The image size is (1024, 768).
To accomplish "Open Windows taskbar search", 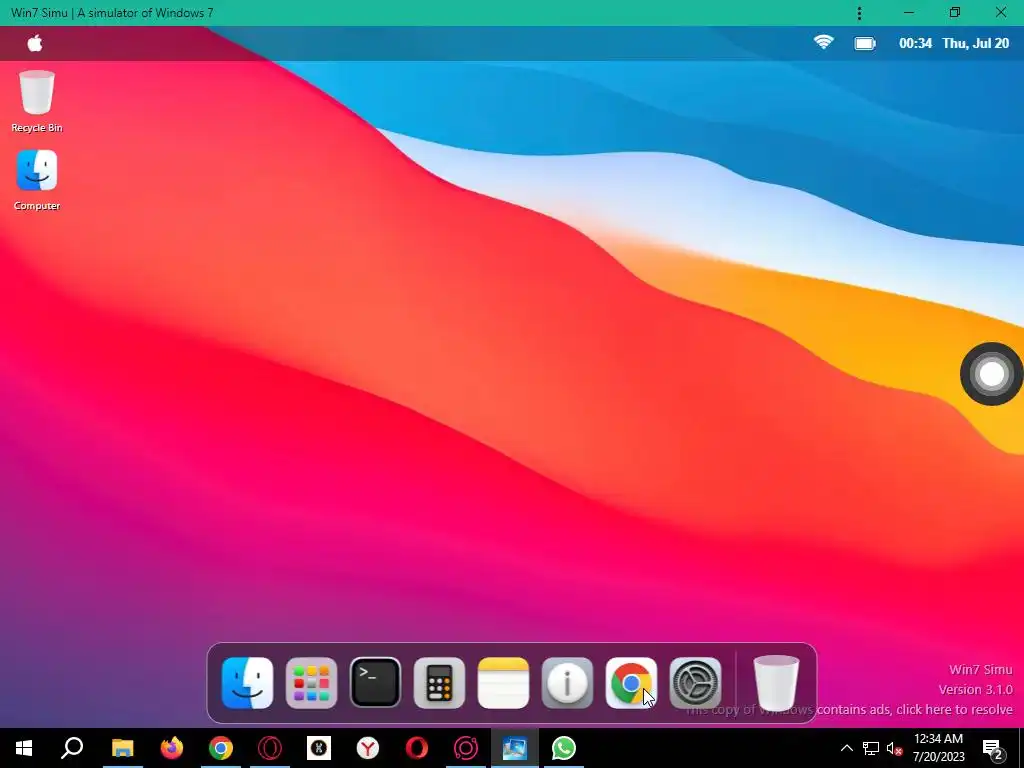I will tap(72, 748).
